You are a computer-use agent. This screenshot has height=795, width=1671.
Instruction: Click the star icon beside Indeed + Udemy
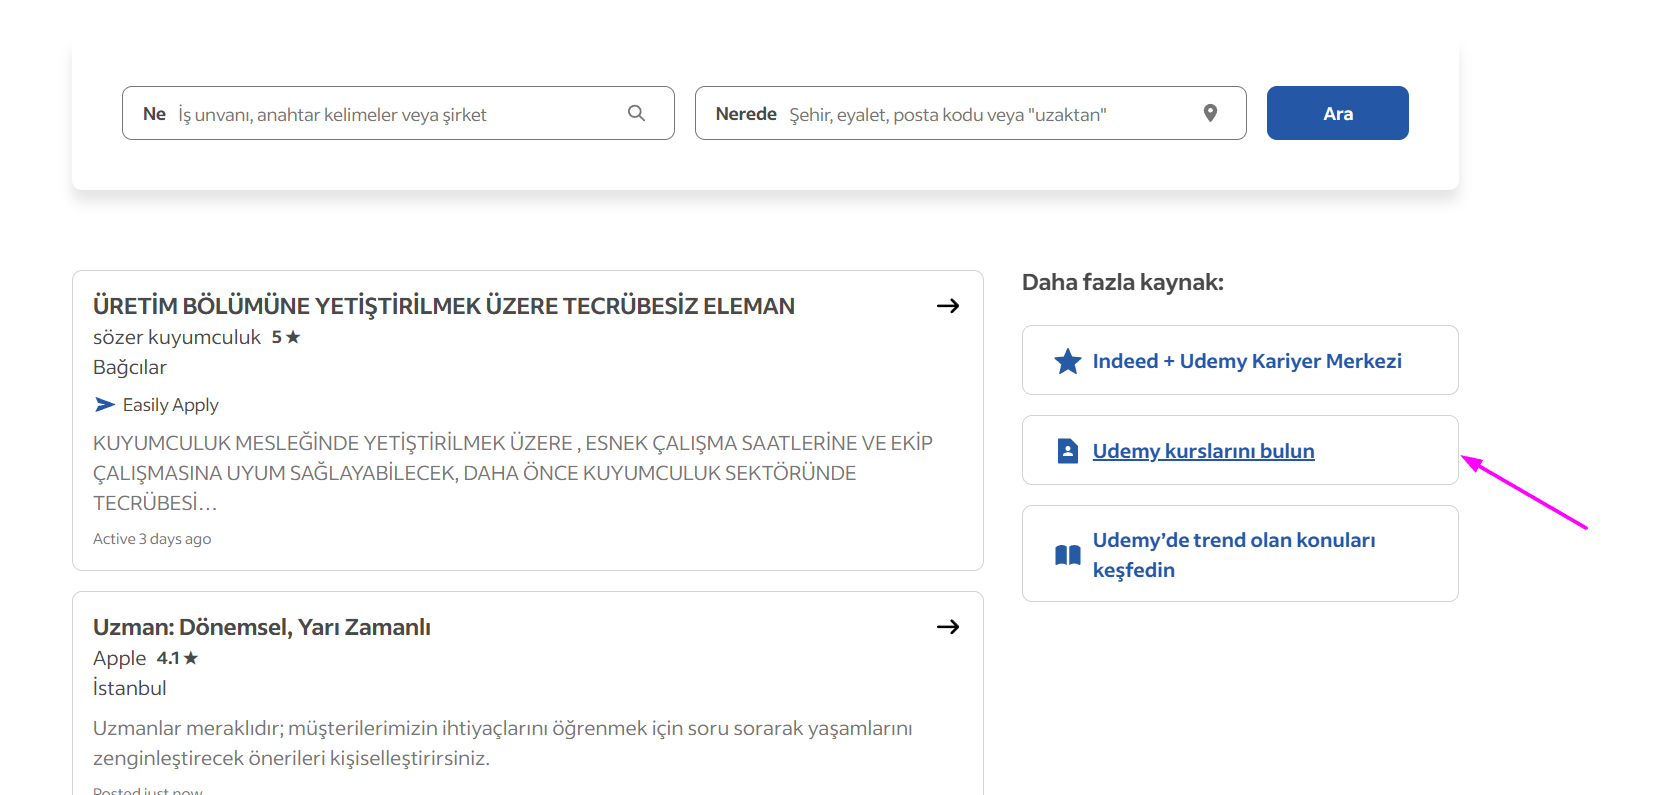tap(1068, 361)
